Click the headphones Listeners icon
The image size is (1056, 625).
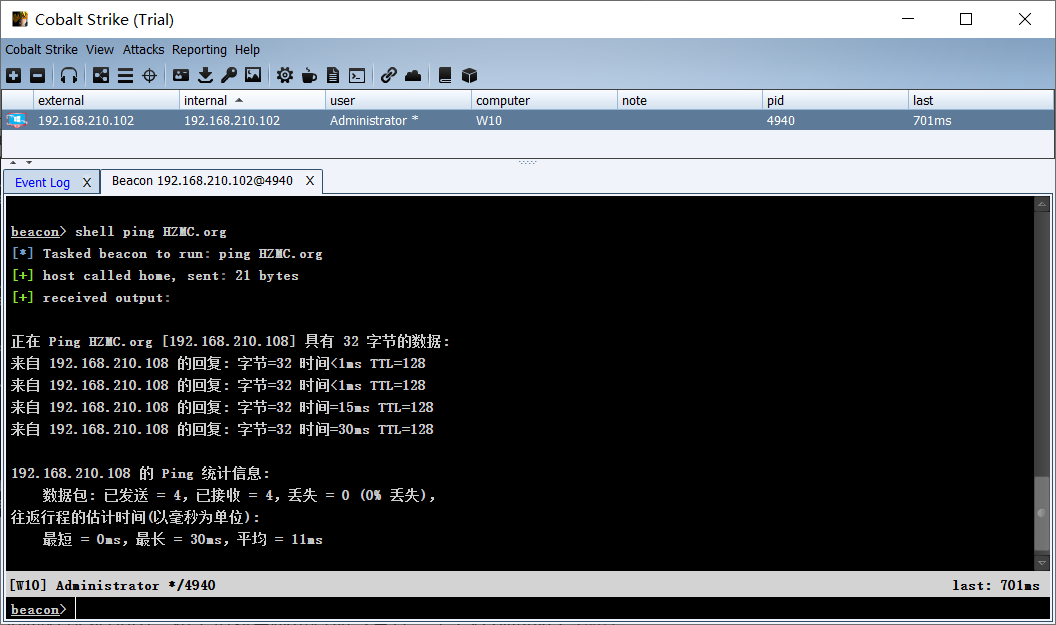69,75
